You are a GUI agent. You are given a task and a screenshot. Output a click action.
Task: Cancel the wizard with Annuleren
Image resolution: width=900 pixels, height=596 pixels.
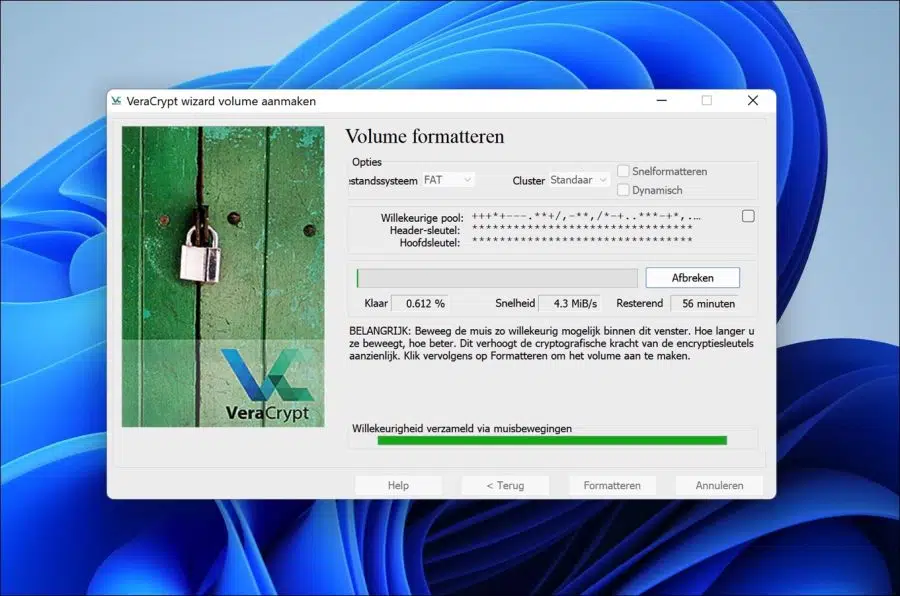coord(719,485)
